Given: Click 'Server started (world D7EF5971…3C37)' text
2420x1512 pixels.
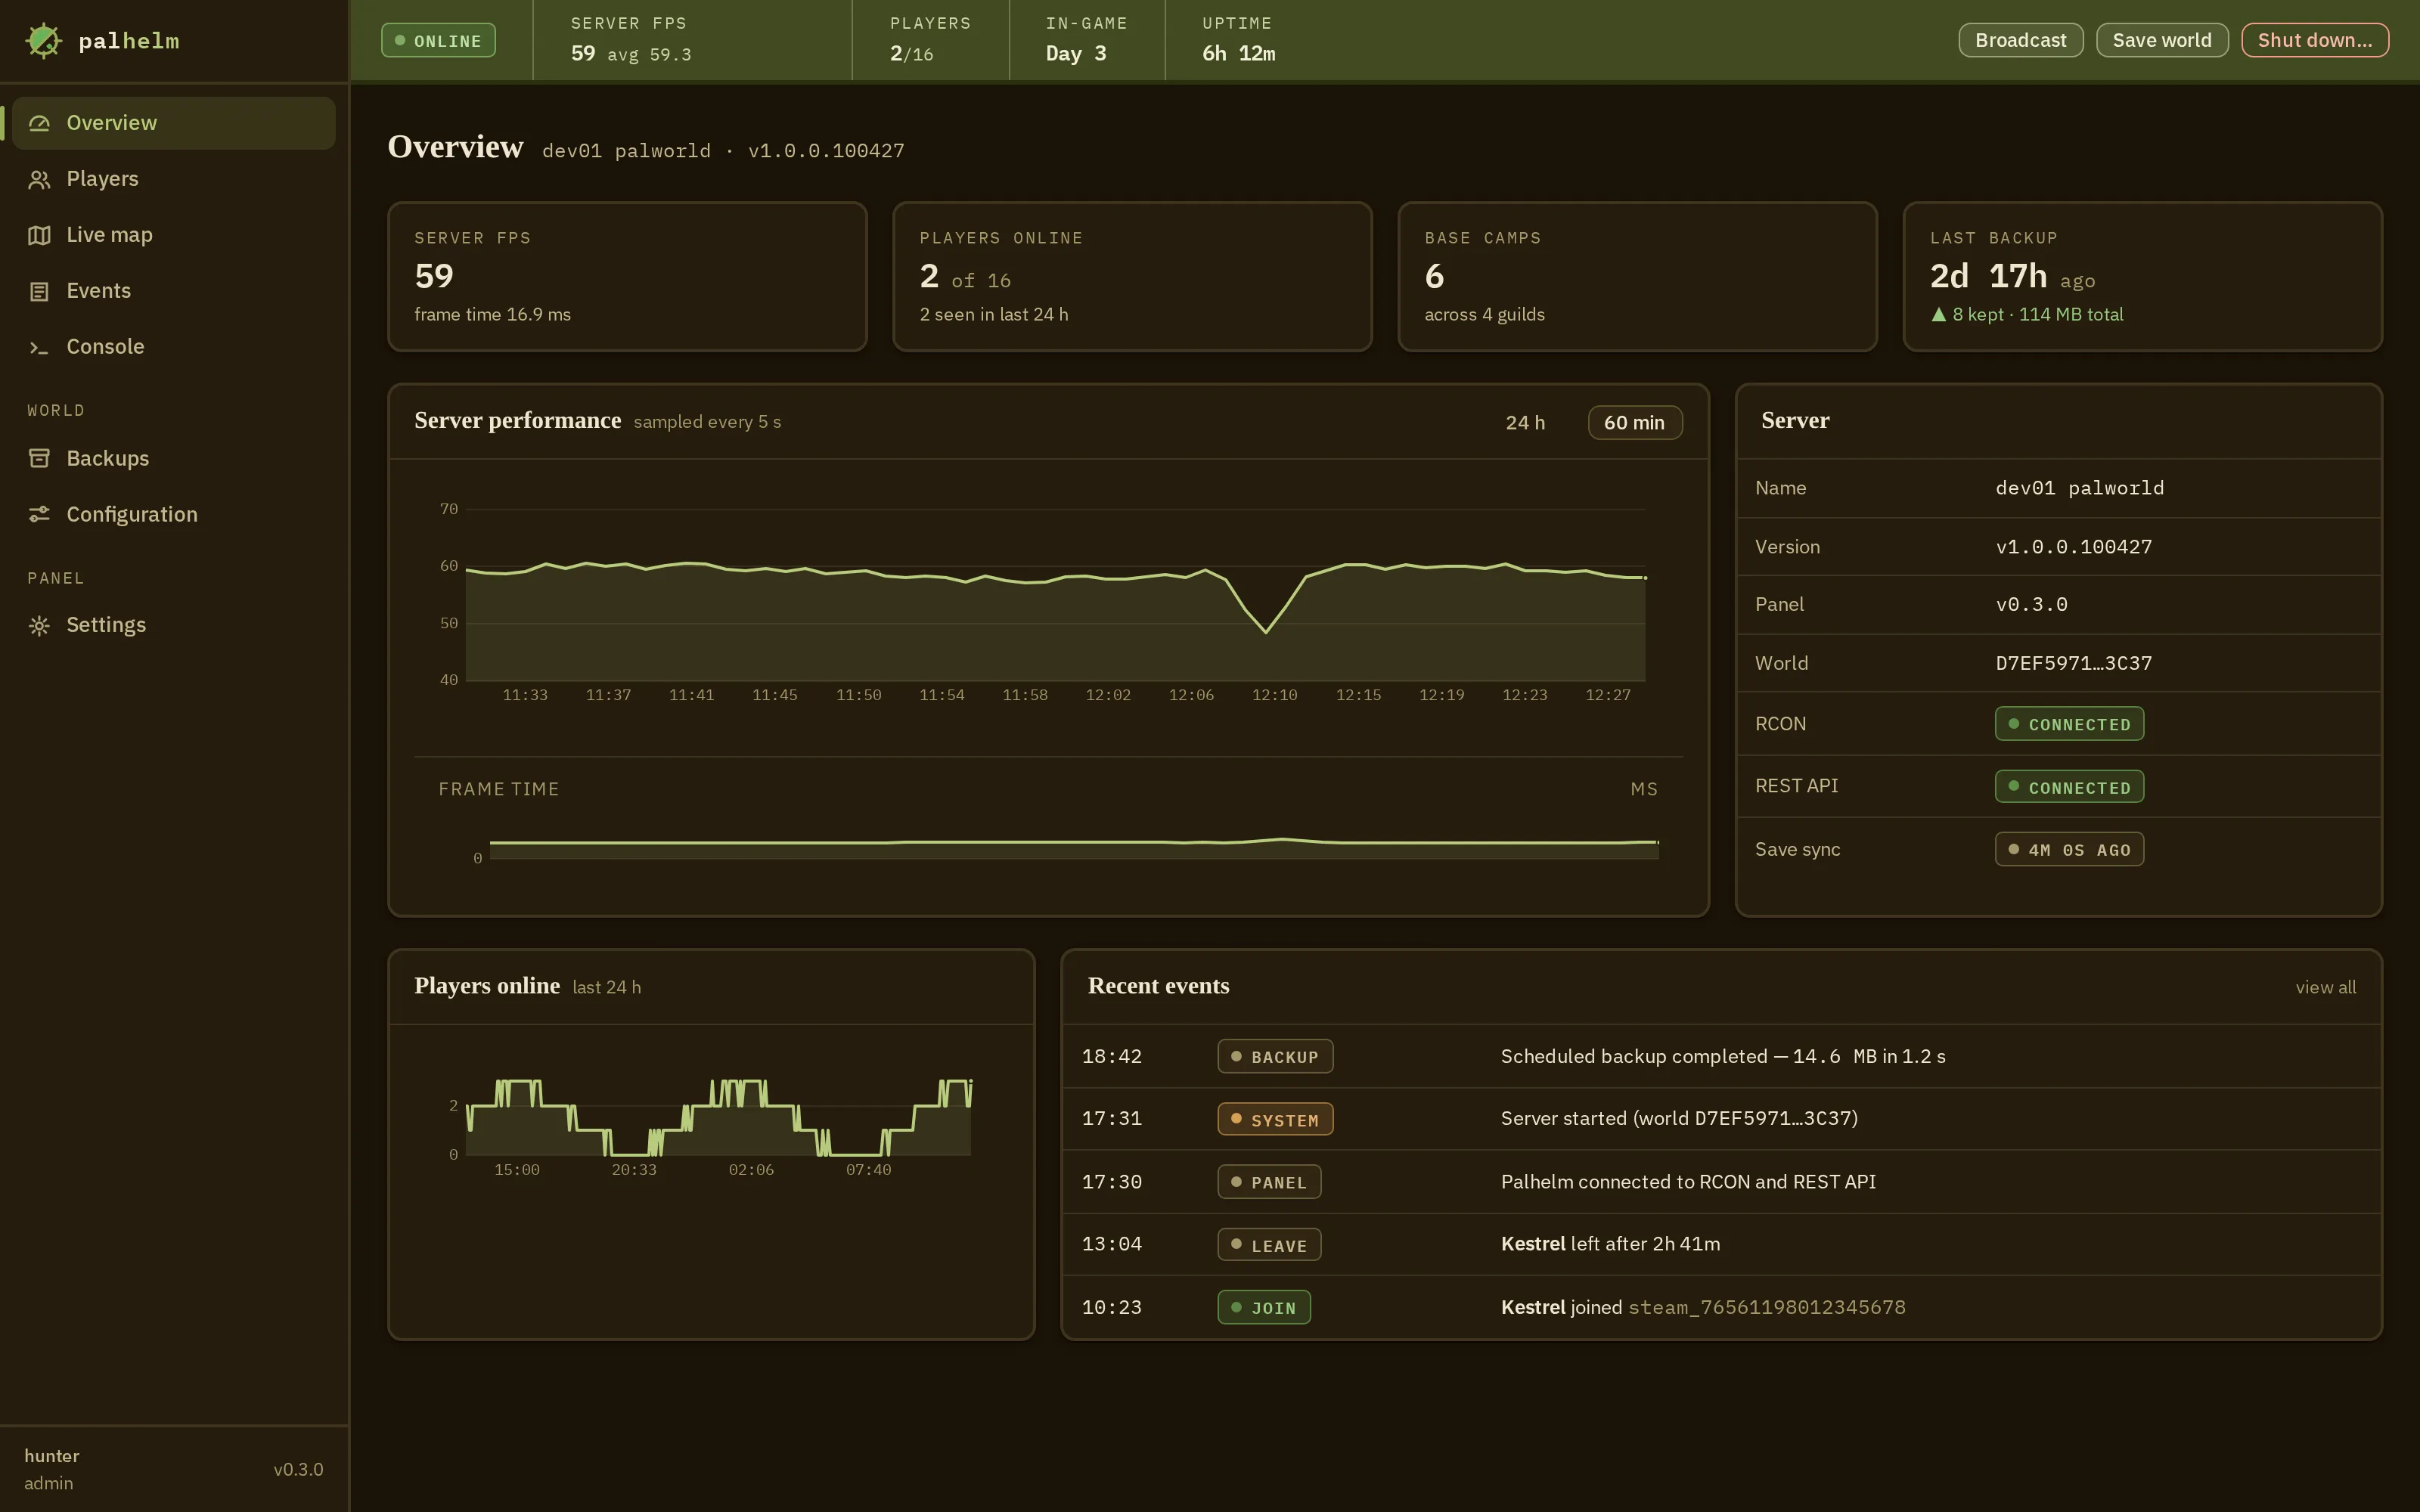Looking at the screenshot, I should (1679, 1118).
